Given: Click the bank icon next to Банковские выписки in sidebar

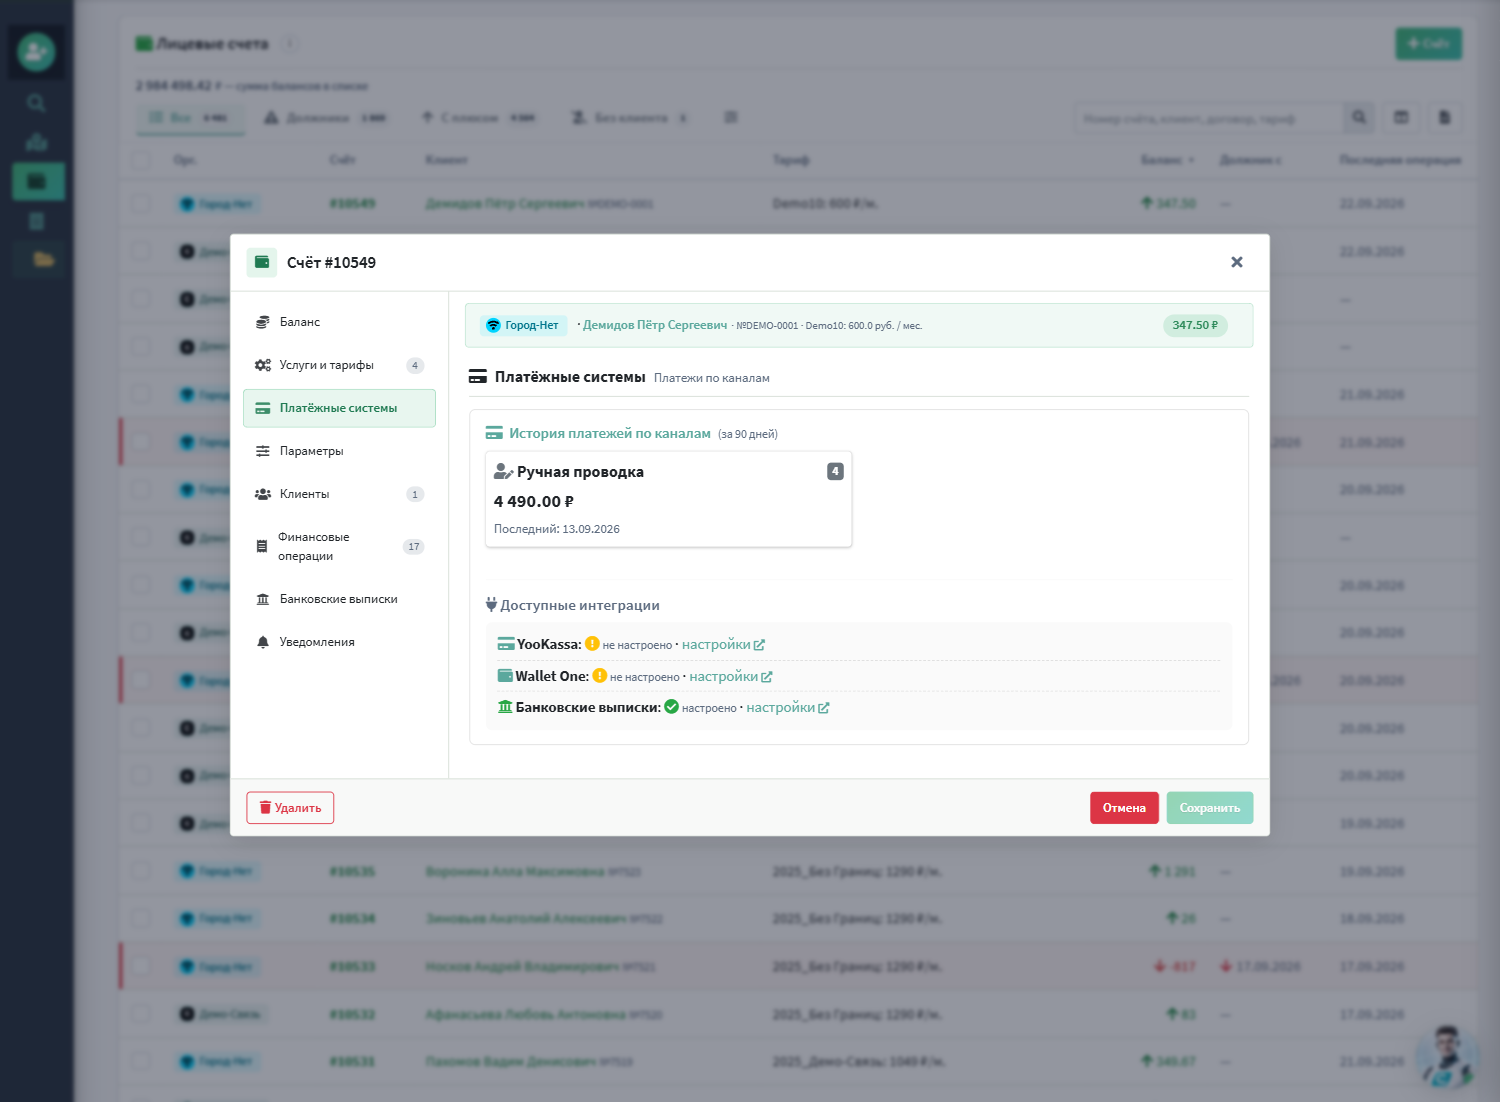Looking at the screenshot, I should [x=263, y=599].
